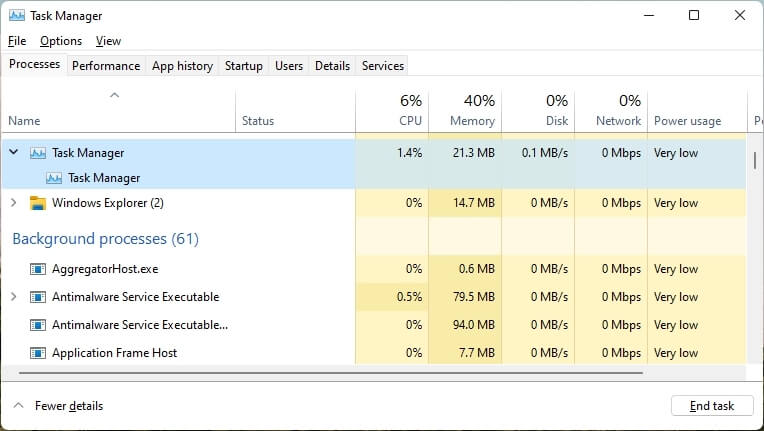
Task: Click the 1.4% CPU value
Action: click(409, 153)
